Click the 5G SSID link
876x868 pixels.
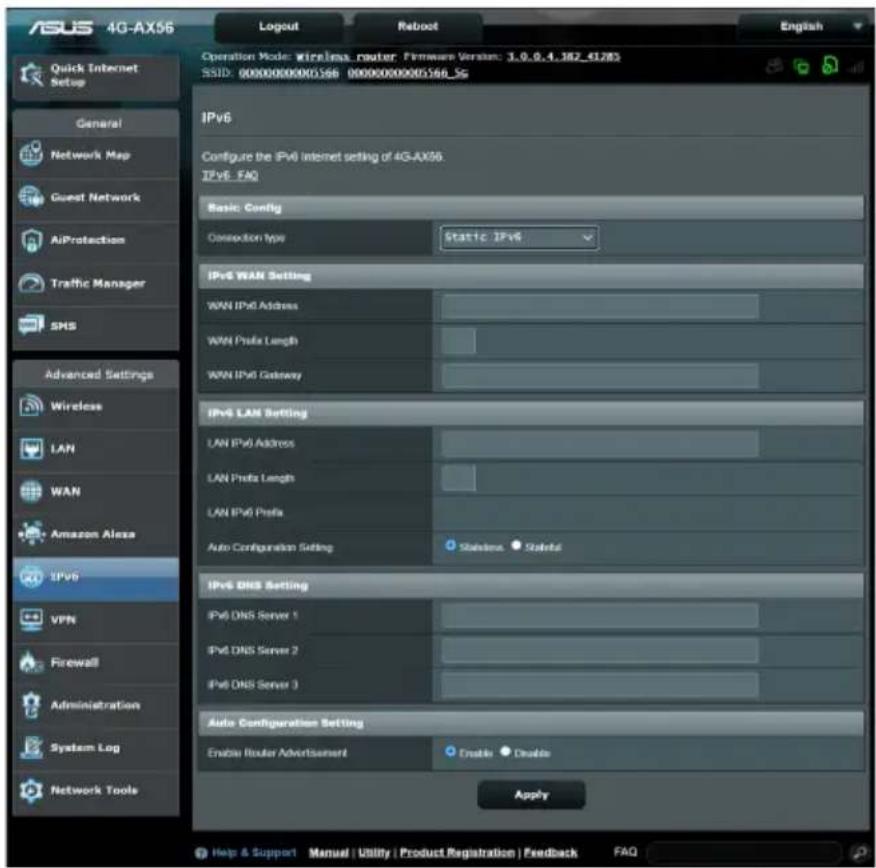pyautogui.click(x=408, y=73)
